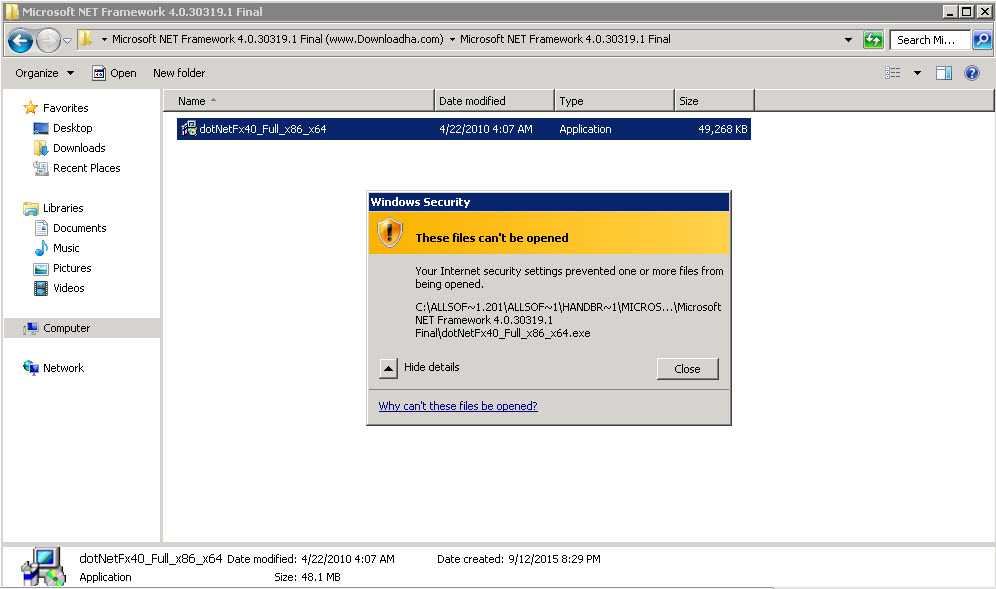Select Libraries in navigation pane

[53, 208]
